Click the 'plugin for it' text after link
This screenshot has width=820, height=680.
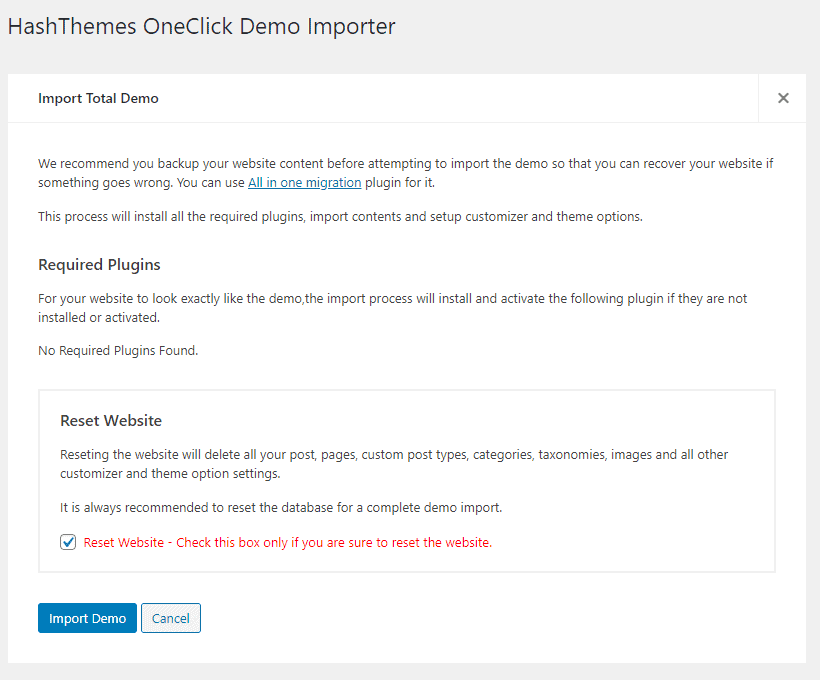point(400,183)
